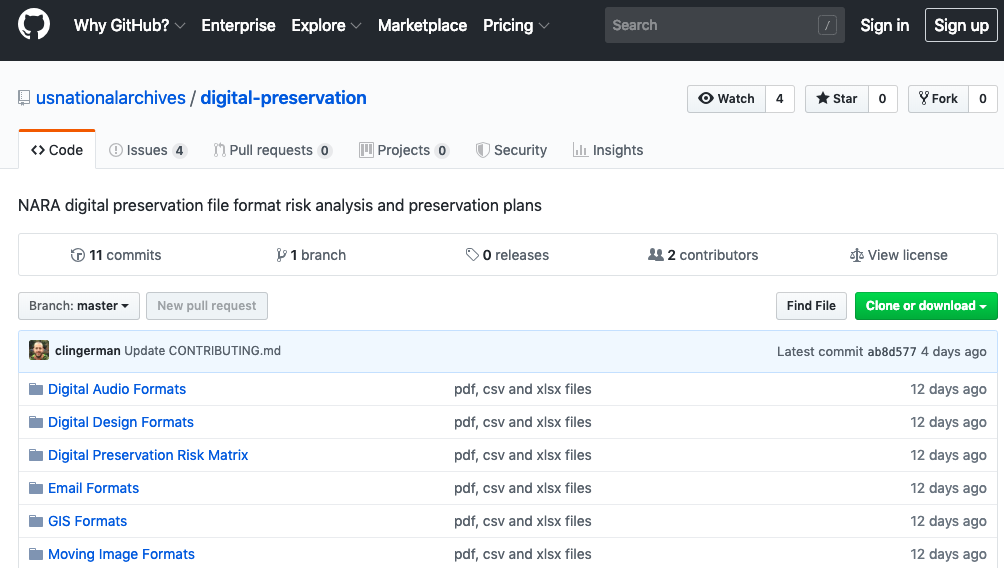This screenshot has height=568, width=1004.
Task: Expand the Why GitHub? menu
Action: tap(129, 26)
